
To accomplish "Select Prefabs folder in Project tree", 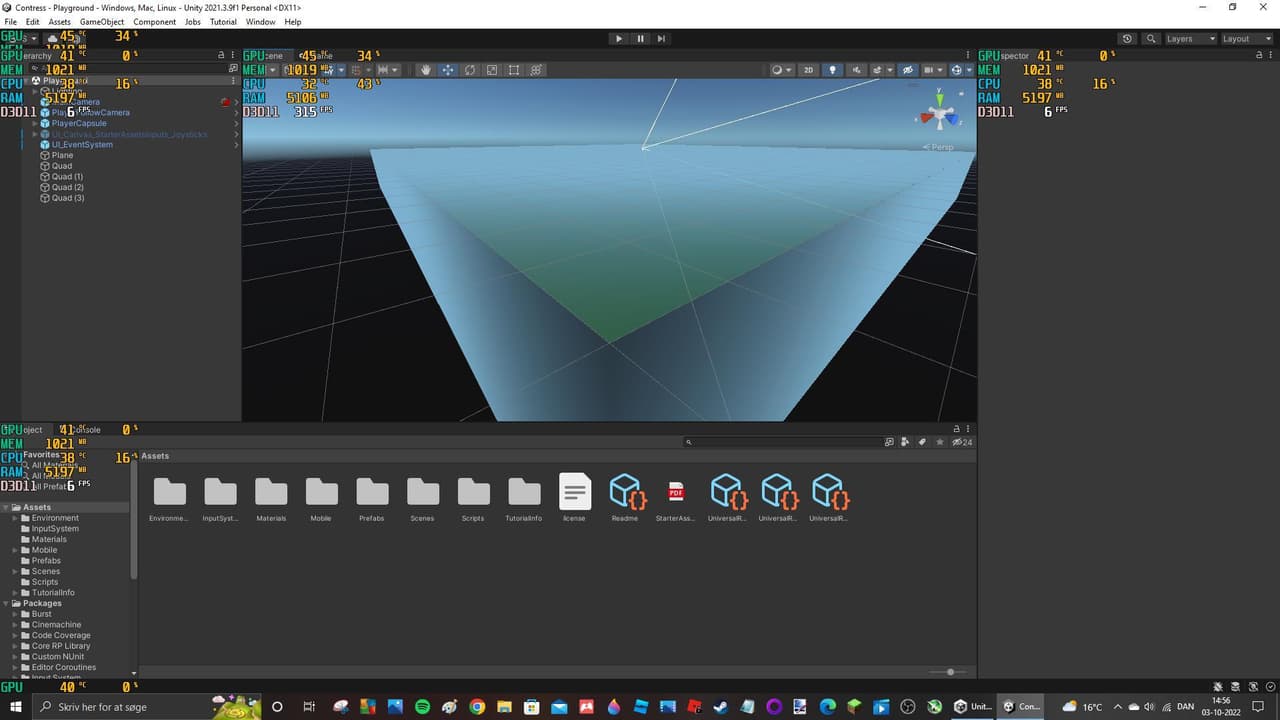I will pos(46,560).
